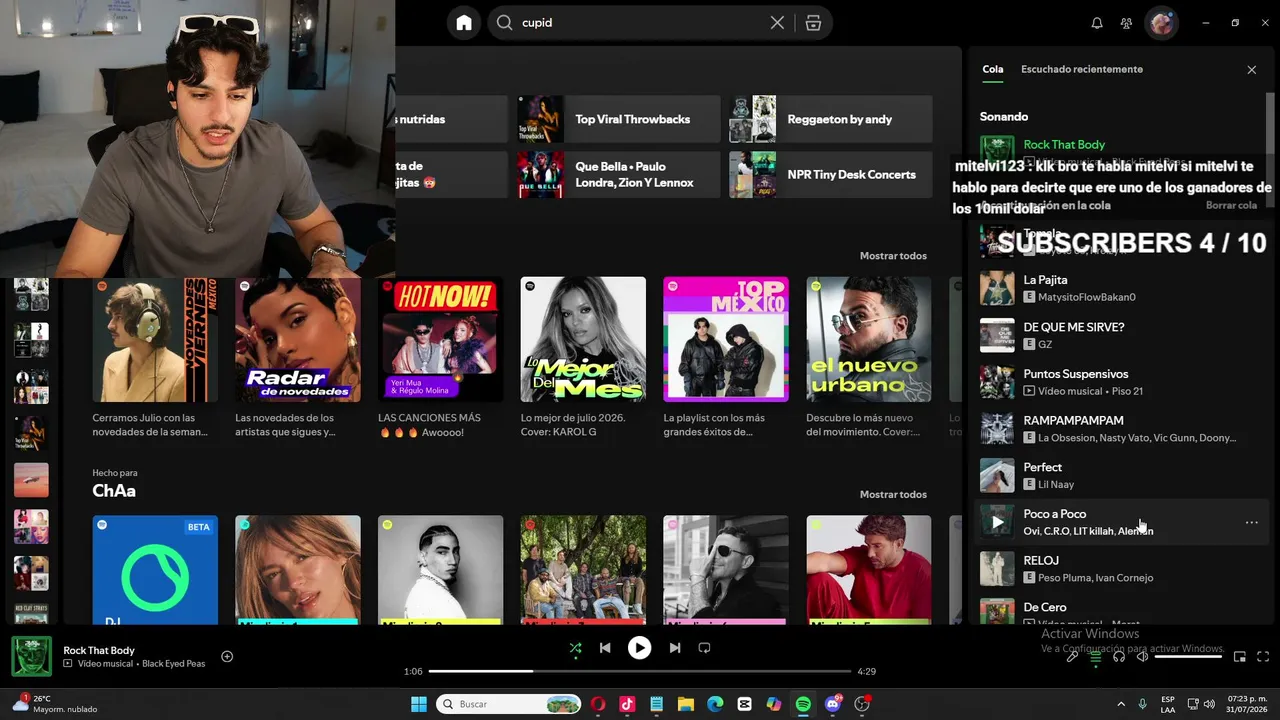
Task: Open the weather widget in taskbar
Action: point(55,704)
